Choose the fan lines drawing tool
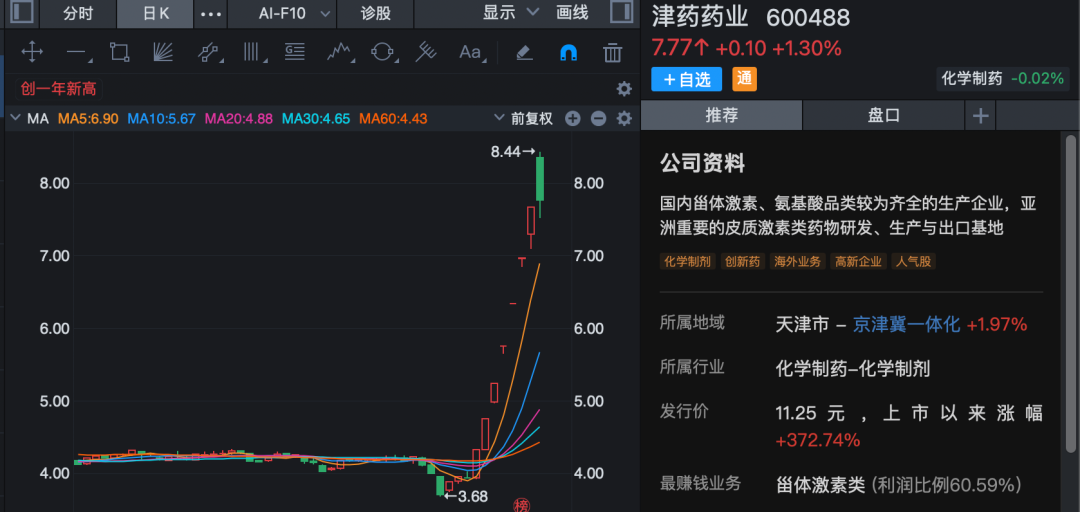The width and height of the screenshot is (1080, 512). click(164, 52)
